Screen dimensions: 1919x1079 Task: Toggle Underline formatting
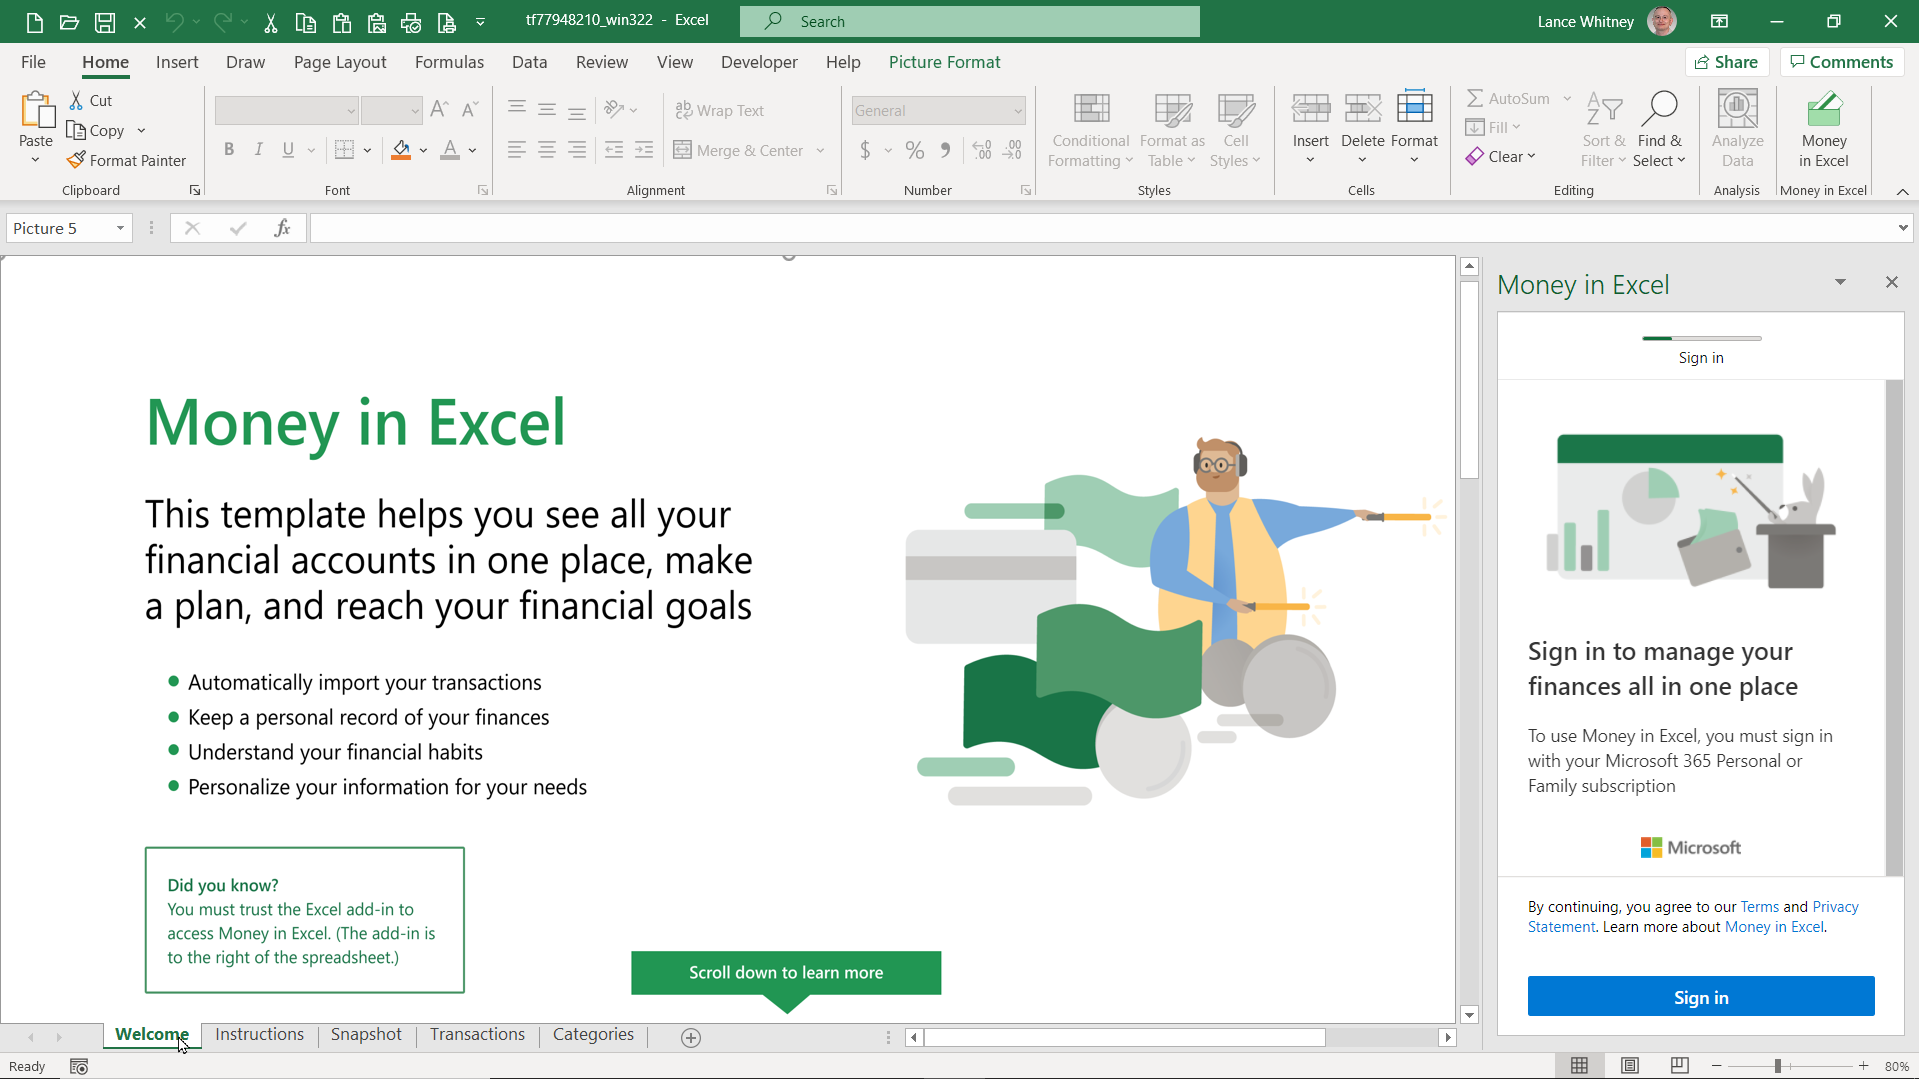point(288,150)
